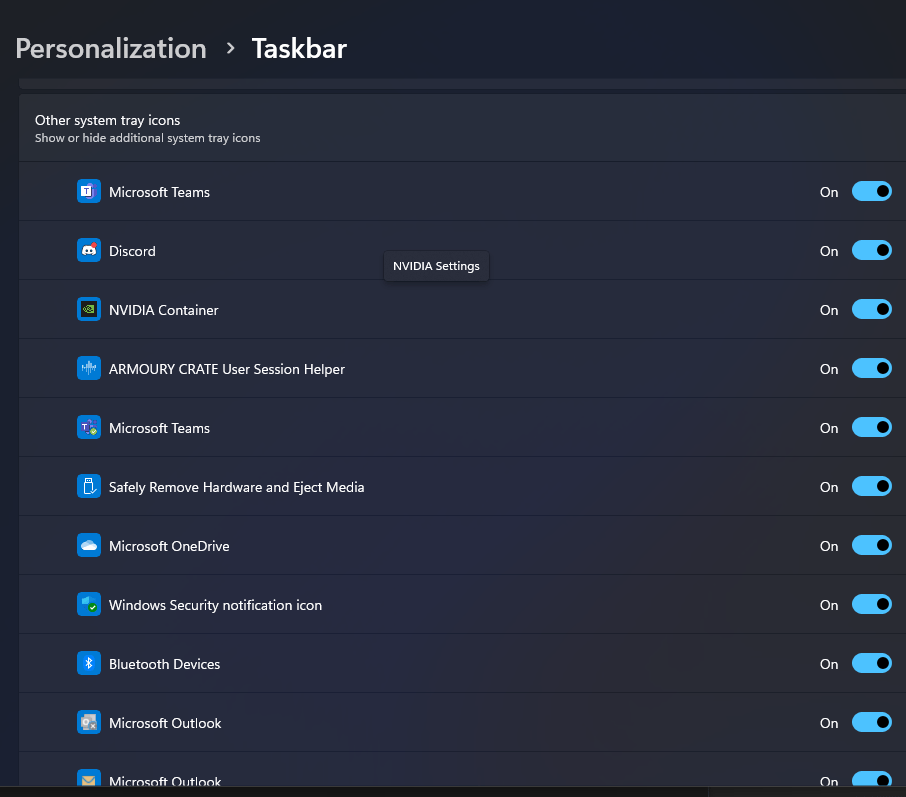Click the breadcrumb chevron after Personalization

[230, 49]
